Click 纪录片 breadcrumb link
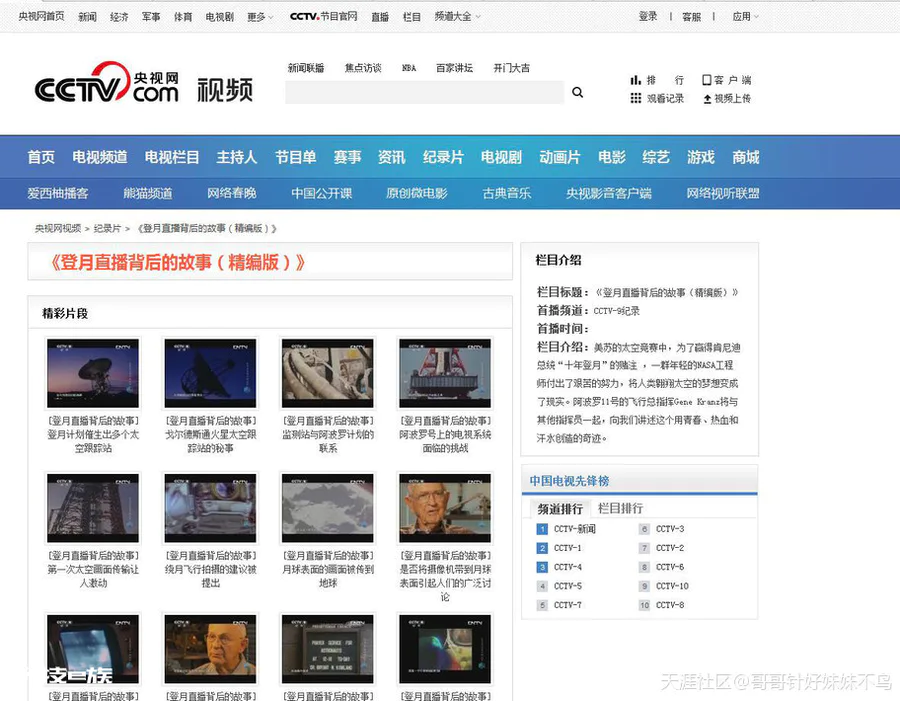 click(x=107, y=228)
